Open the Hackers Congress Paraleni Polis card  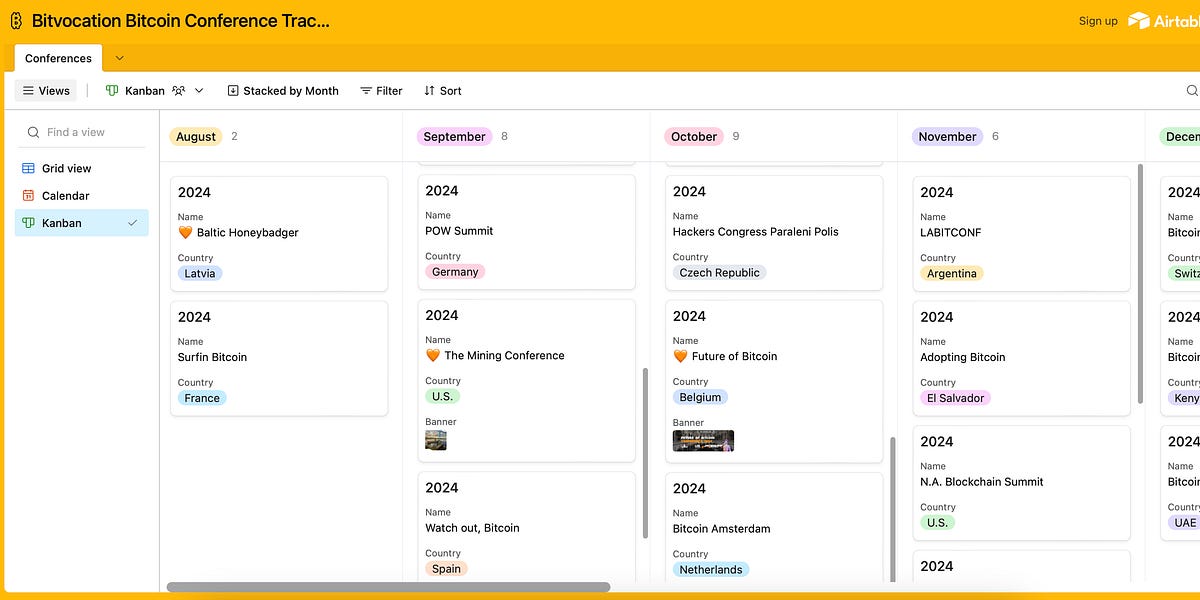point(774,233)
